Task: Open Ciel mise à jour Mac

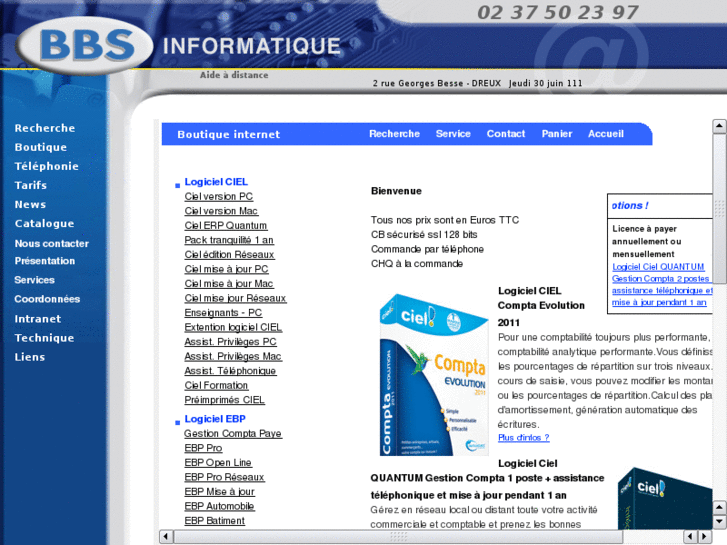Action: coord(229,283)
